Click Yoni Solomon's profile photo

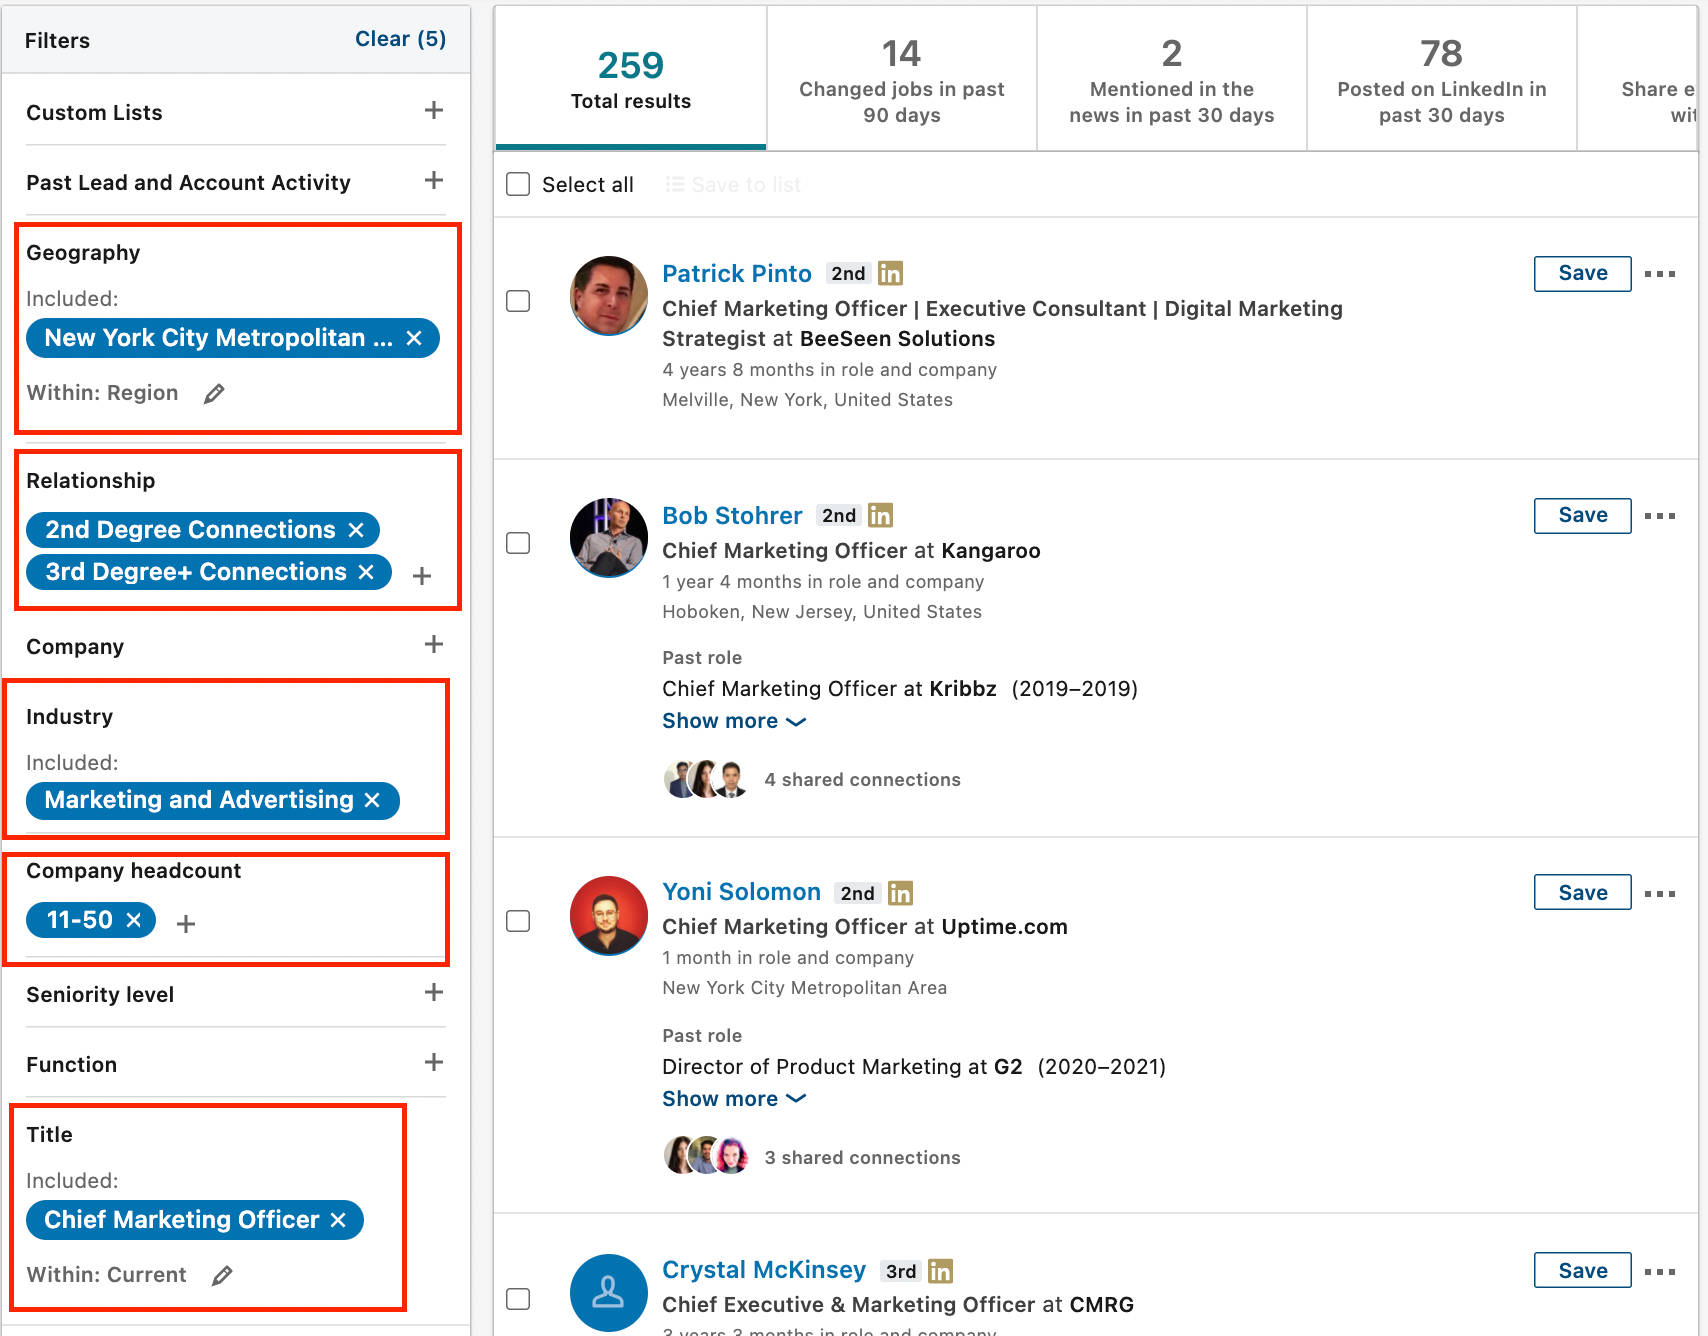tap(609, 915)
